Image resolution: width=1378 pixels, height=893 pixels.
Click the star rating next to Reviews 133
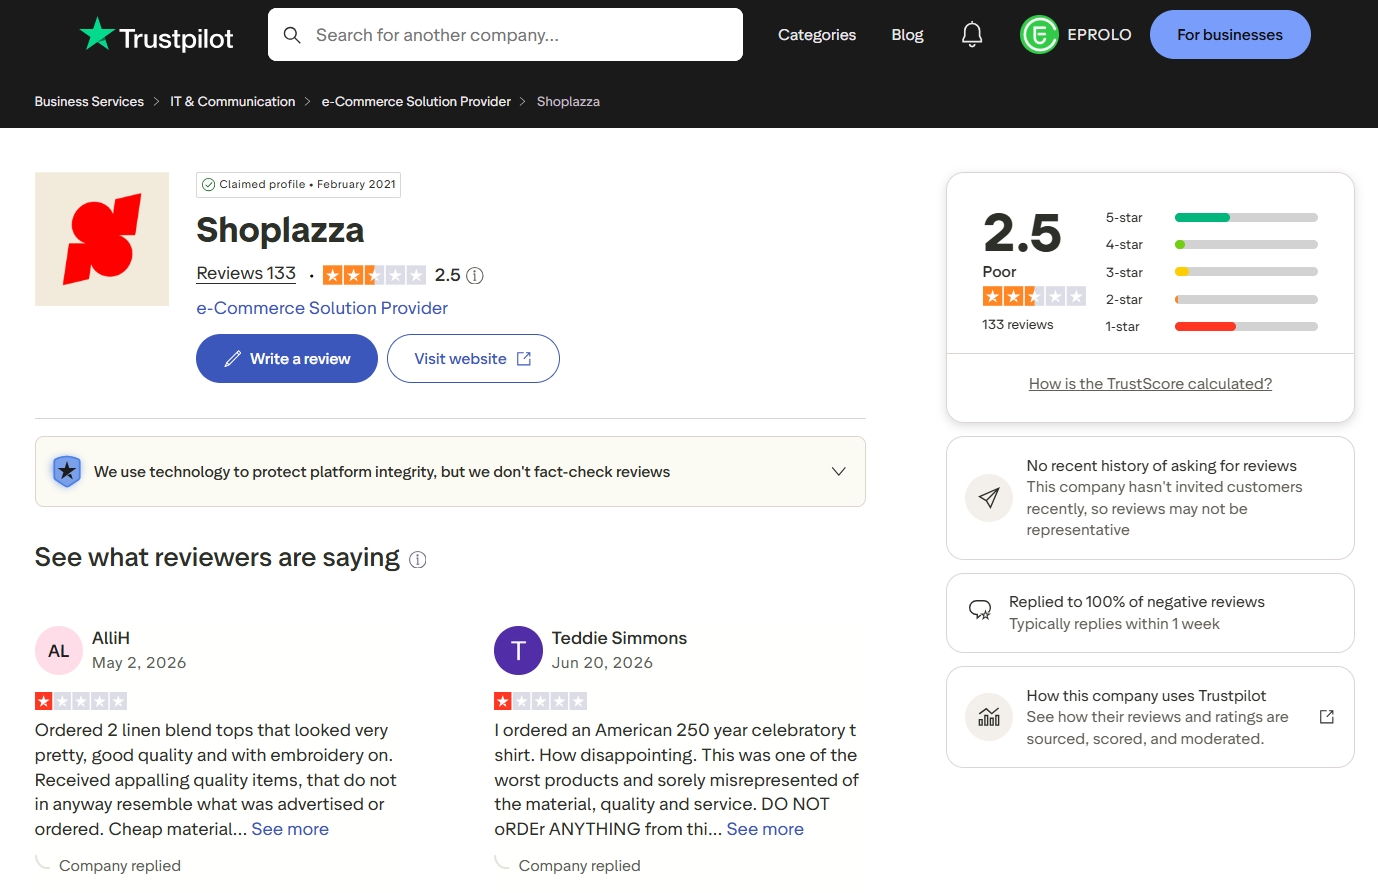(x=374, y=275)
